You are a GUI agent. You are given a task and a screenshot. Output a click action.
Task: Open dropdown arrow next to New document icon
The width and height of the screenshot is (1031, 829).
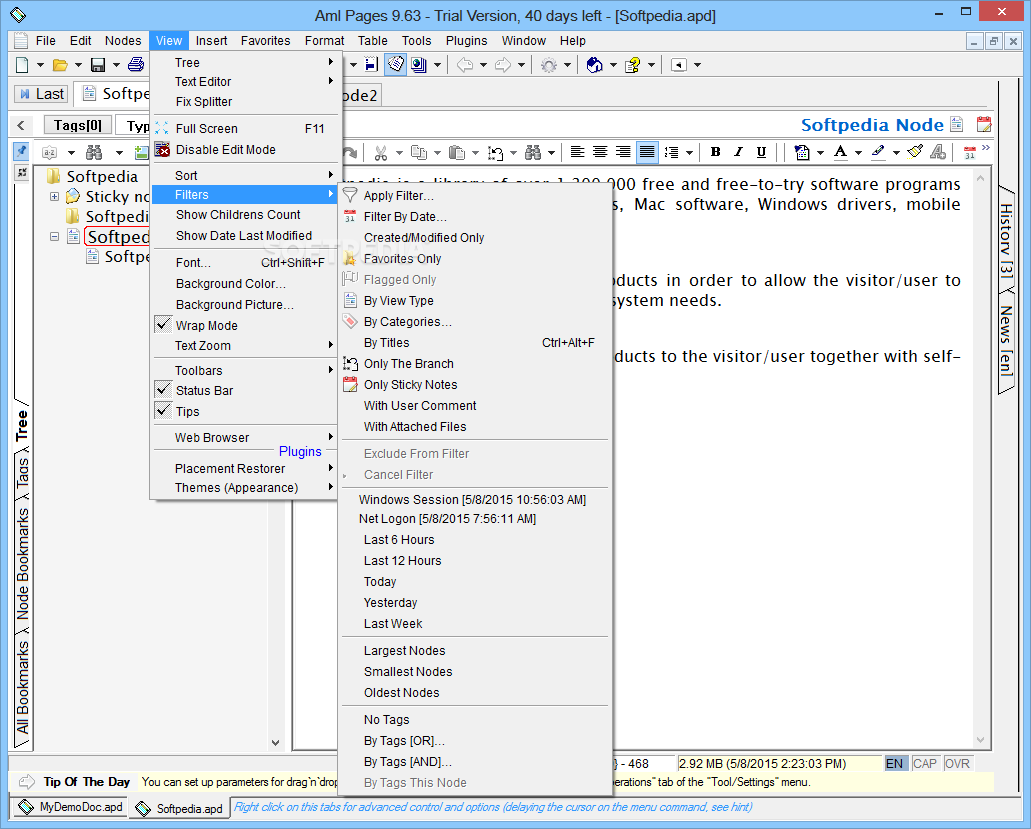tap(40, 64)
